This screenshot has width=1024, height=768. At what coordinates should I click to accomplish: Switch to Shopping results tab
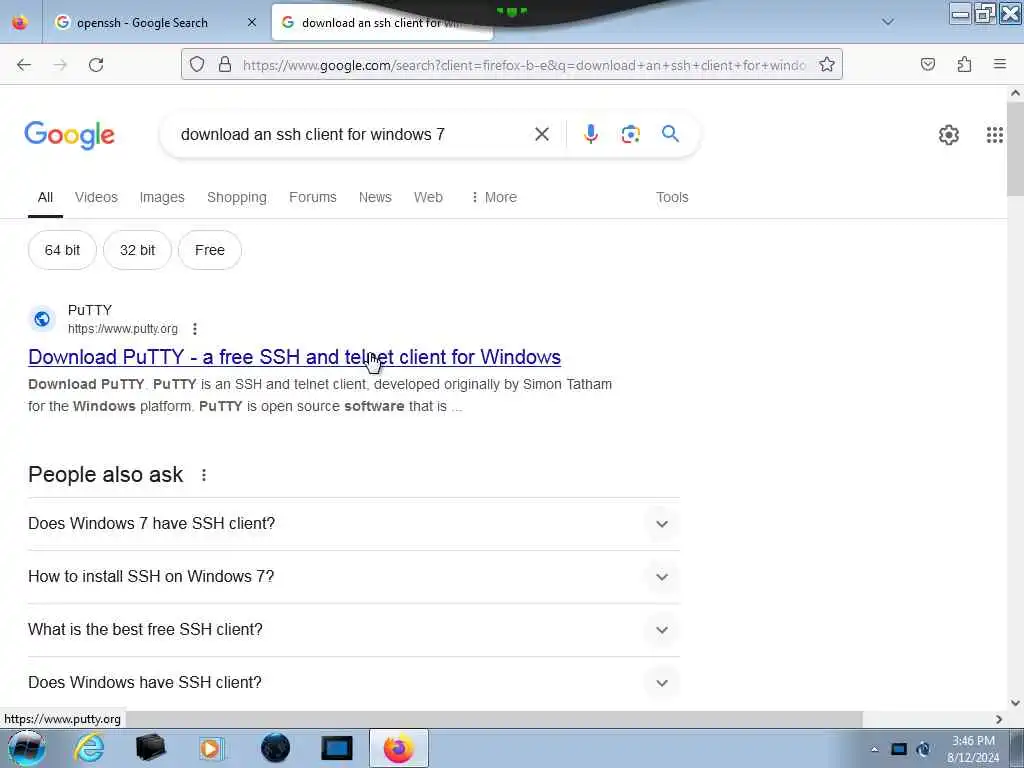coord(236,197)
